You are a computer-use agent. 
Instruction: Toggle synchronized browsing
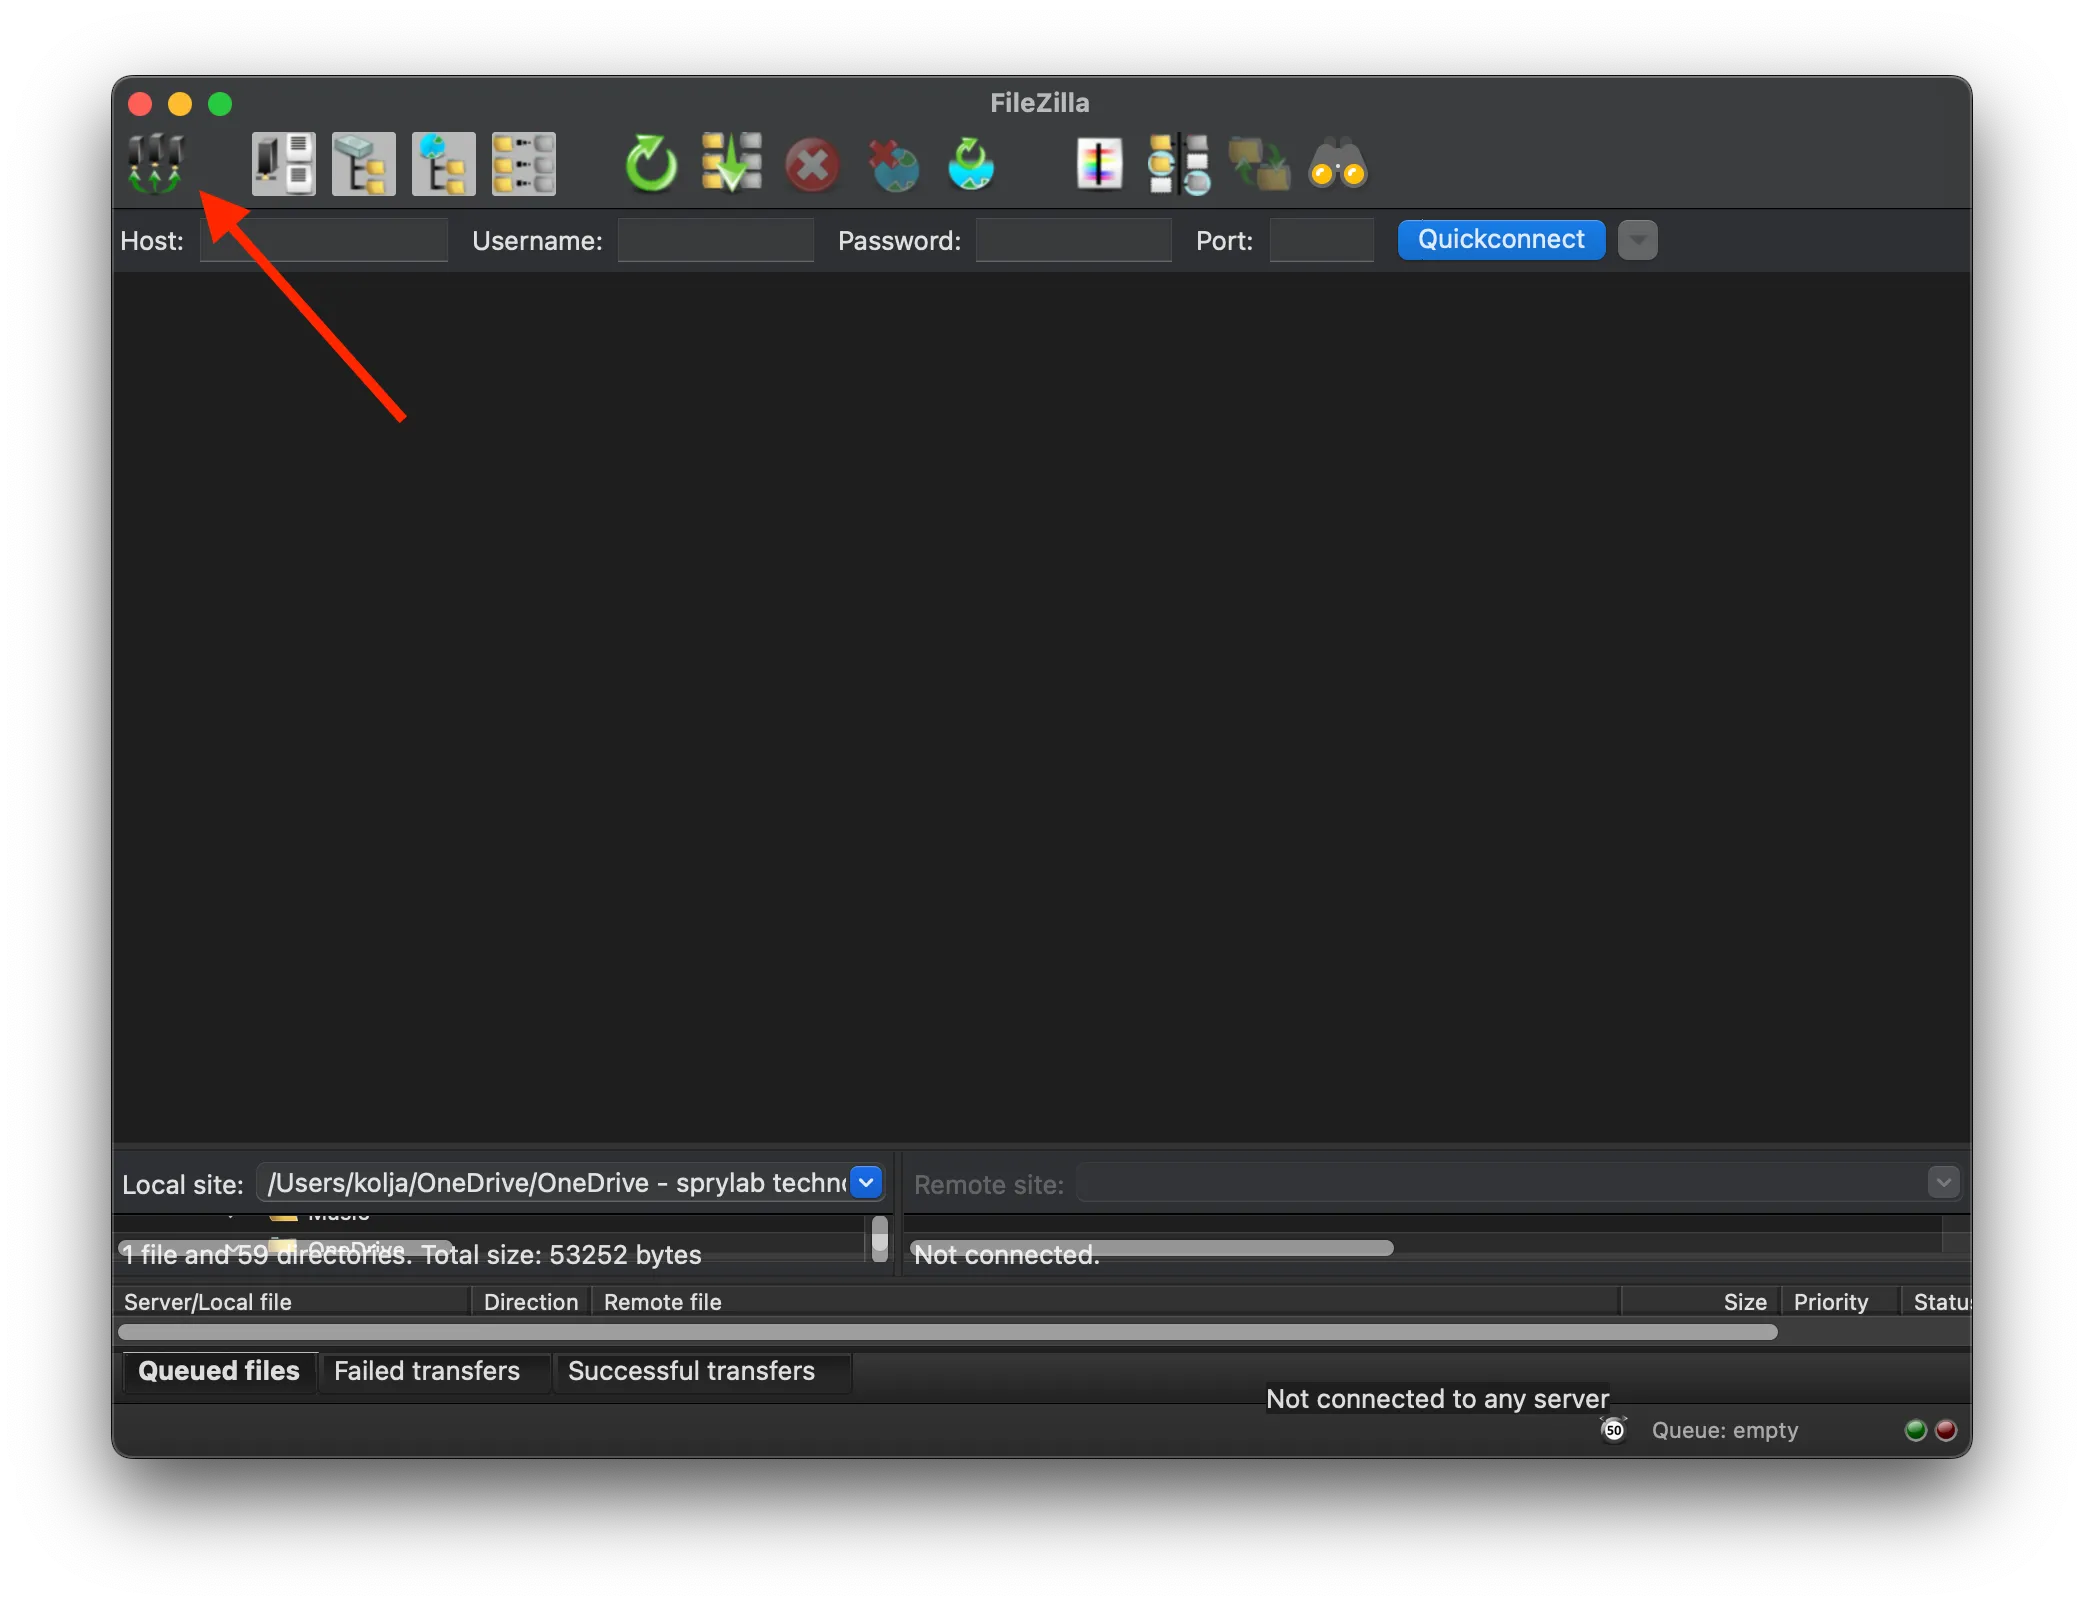1259,164
